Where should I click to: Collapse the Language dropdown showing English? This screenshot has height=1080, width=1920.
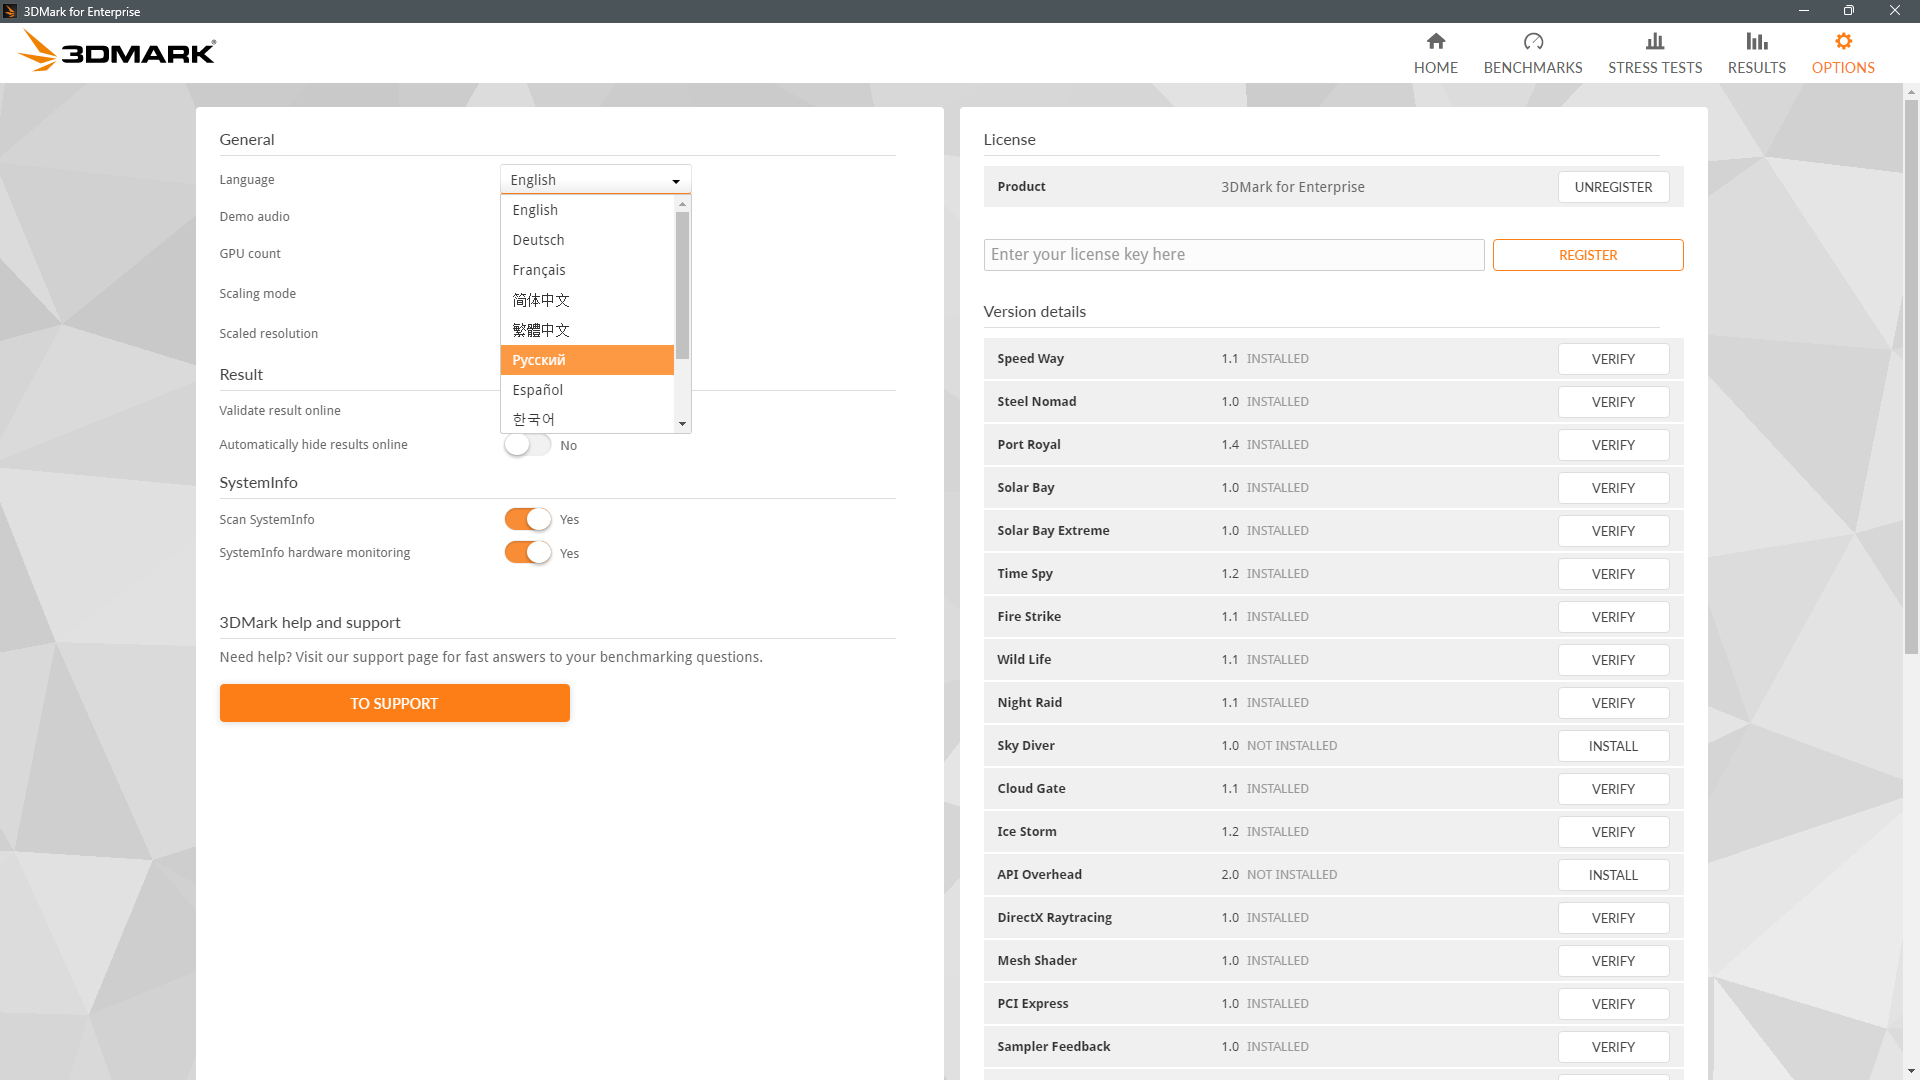[x=595, y=179]
